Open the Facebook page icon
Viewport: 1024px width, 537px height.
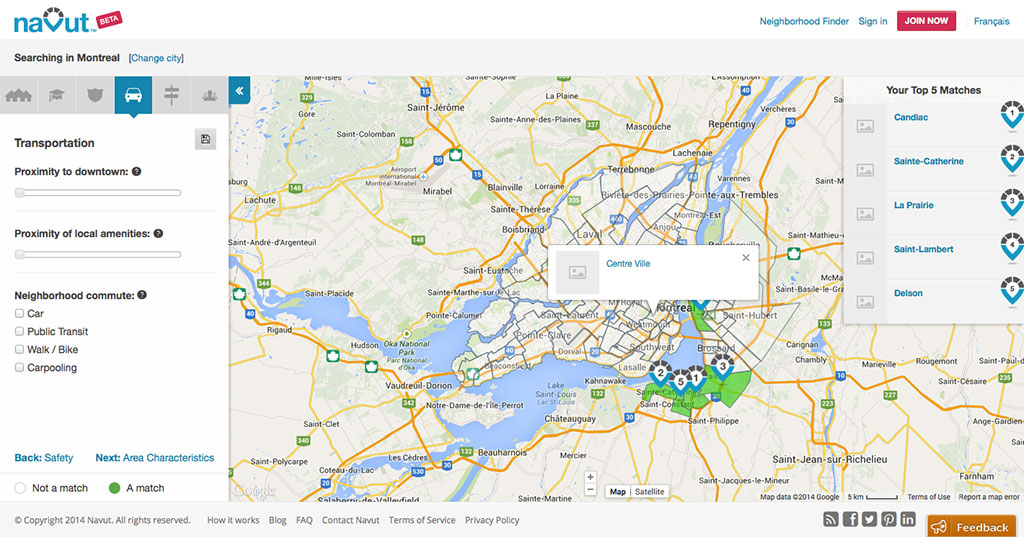(x=850, y=519)
